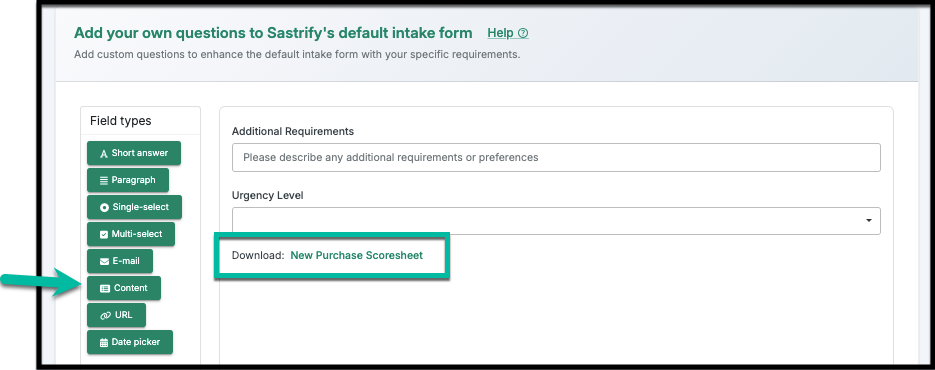The height and width of the screenshot is (370, 935).
Task: Select the Date picker calendar icon
Action: pos(104,343)
